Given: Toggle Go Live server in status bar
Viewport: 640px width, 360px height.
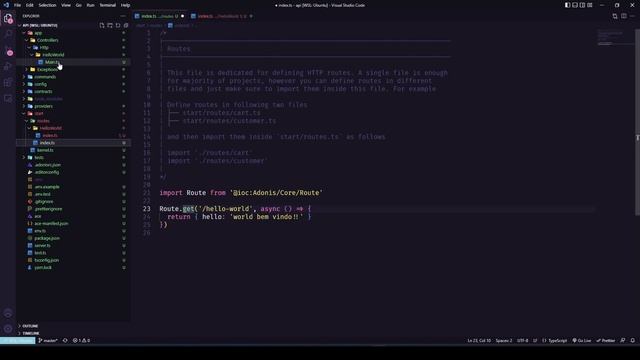Looking at the screenshot, I should coord(582,340).
